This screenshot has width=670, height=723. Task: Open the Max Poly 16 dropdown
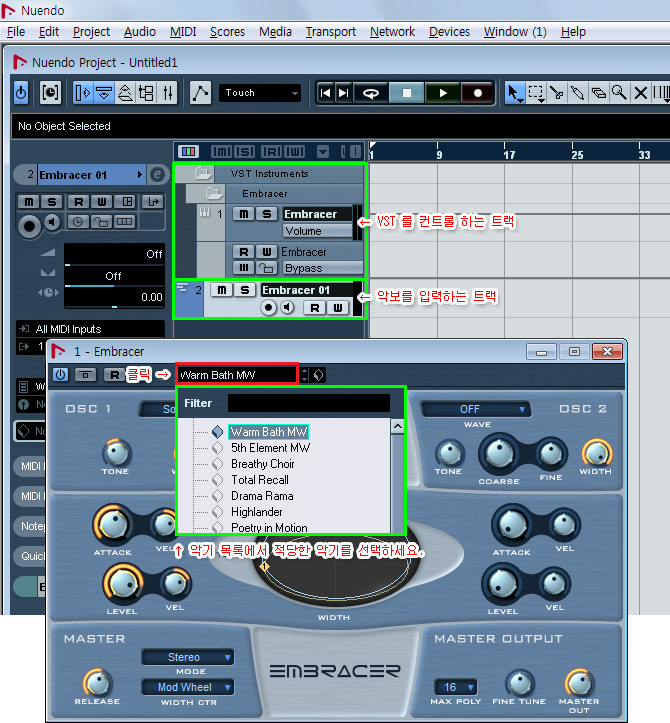point(455,687)
